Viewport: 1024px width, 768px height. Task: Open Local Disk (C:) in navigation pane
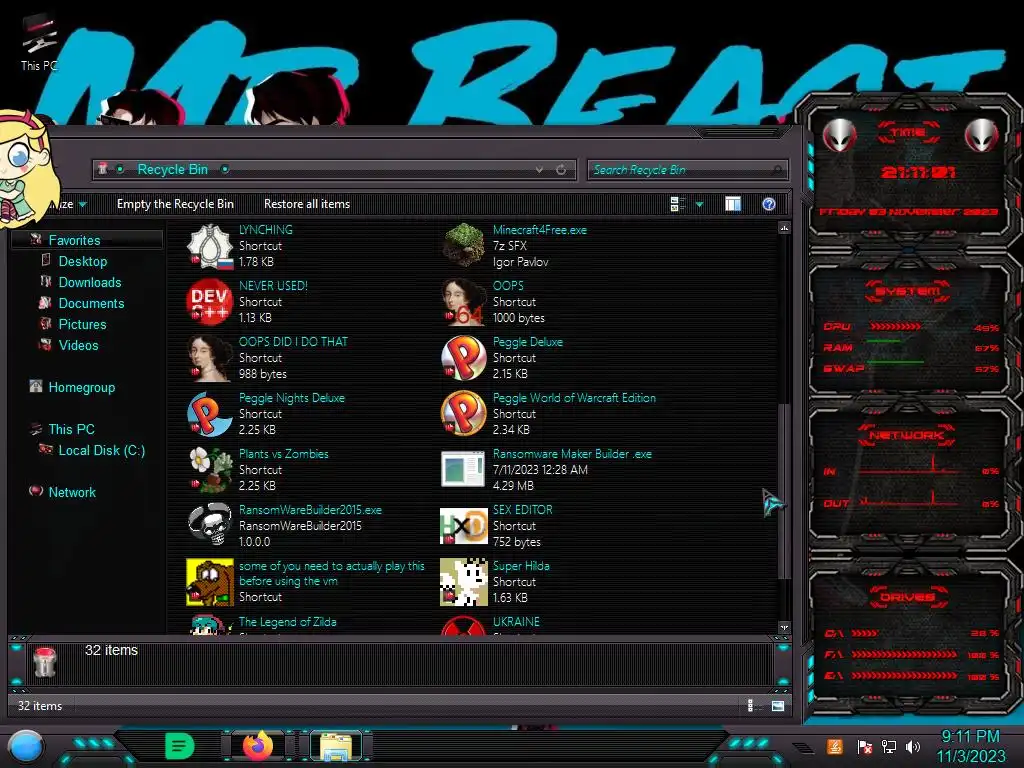click(x=101, y=450)
